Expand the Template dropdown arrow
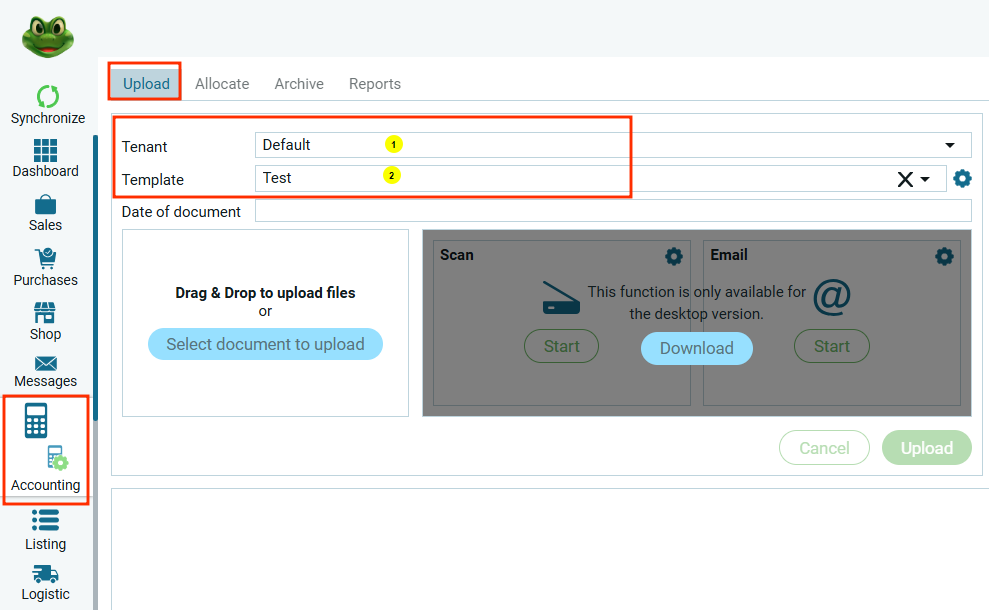The image size is (989, 610). point(926,179)
